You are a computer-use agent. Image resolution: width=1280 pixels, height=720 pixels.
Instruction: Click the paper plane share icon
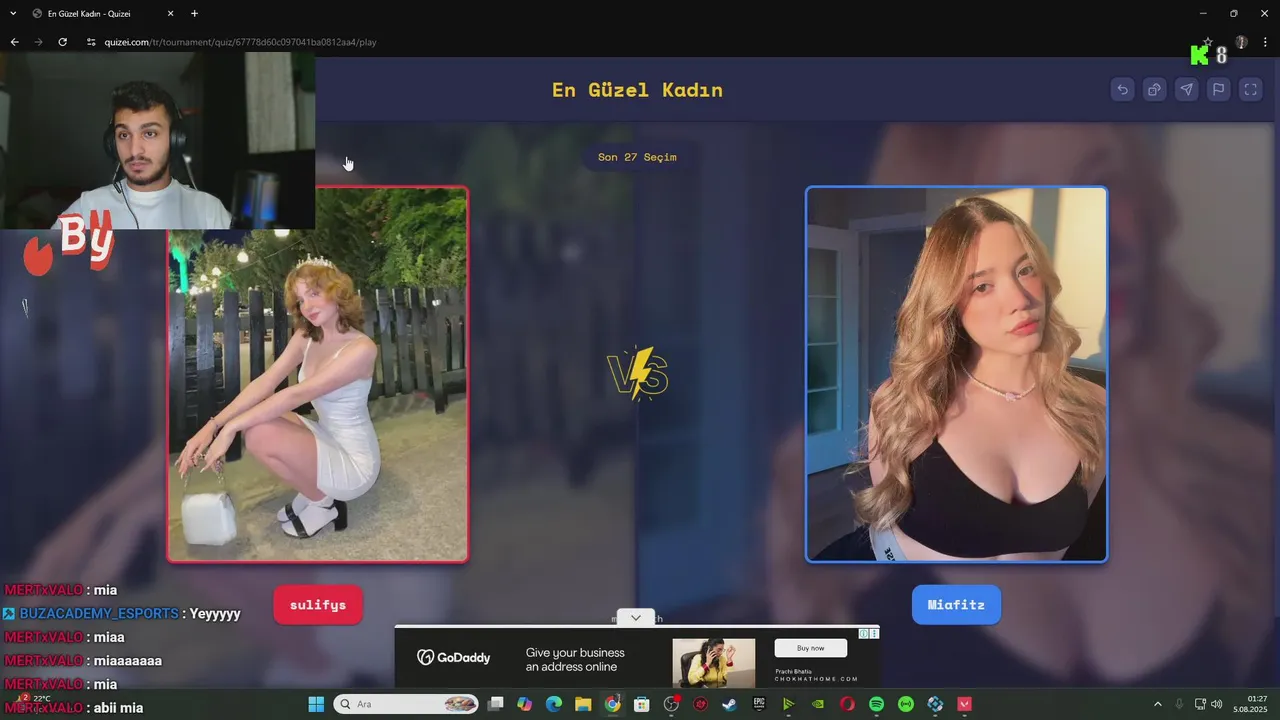1186,90
